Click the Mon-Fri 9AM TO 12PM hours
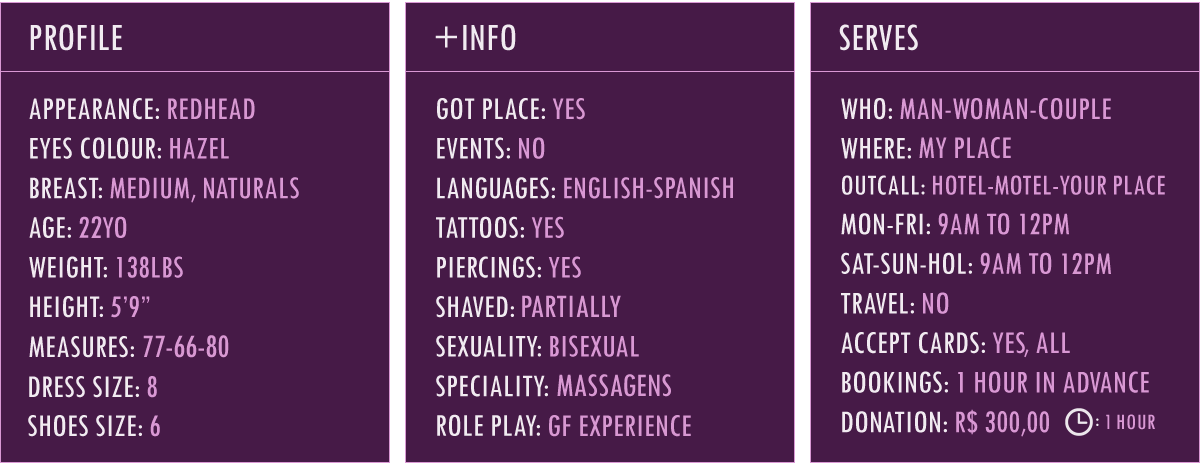Viewport: 1200px width, 465px height. click(1003, 225)
